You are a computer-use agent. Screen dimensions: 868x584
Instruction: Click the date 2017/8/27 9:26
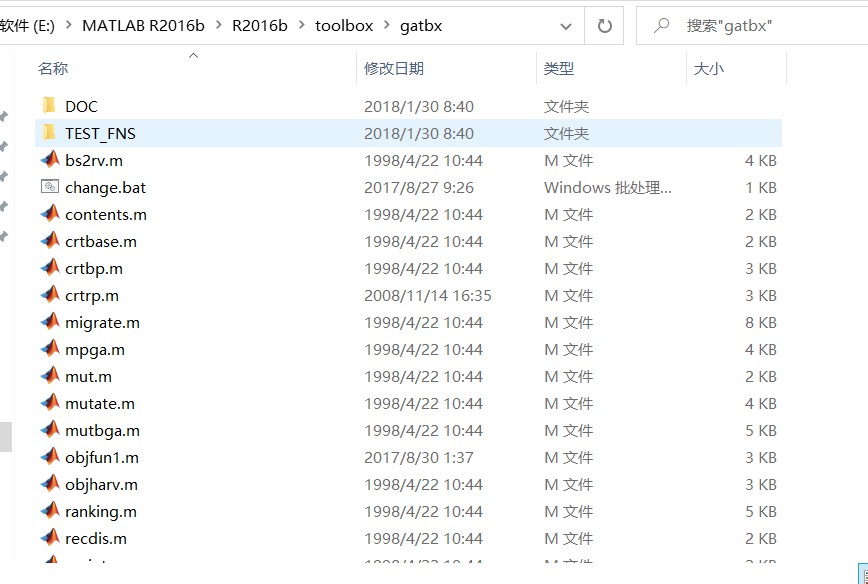point(418,188)
